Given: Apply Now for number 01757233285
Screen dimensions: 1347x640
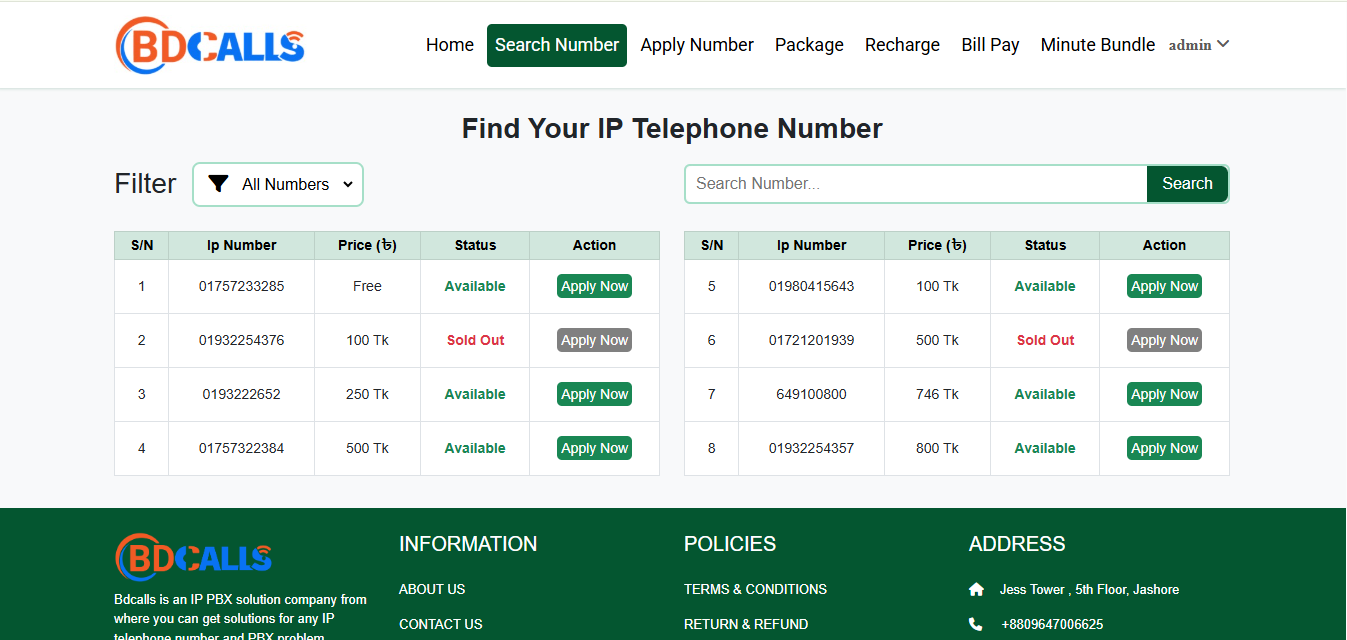Looking at the screenshot, I should tap(594, 287).
